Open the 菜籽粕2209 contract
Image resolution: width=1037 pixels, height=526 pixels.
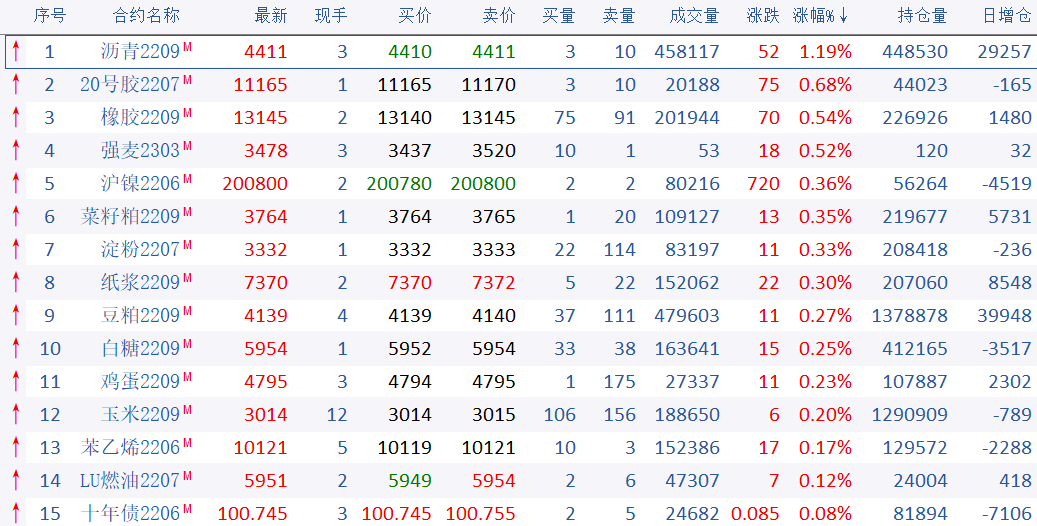coord(130,217)
